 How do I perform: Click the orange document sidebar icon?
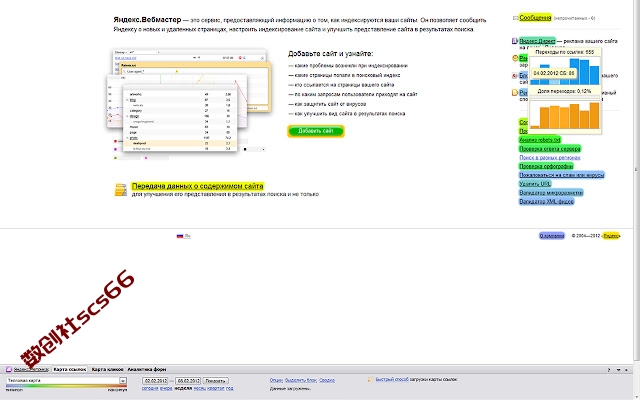coord(515,93)
